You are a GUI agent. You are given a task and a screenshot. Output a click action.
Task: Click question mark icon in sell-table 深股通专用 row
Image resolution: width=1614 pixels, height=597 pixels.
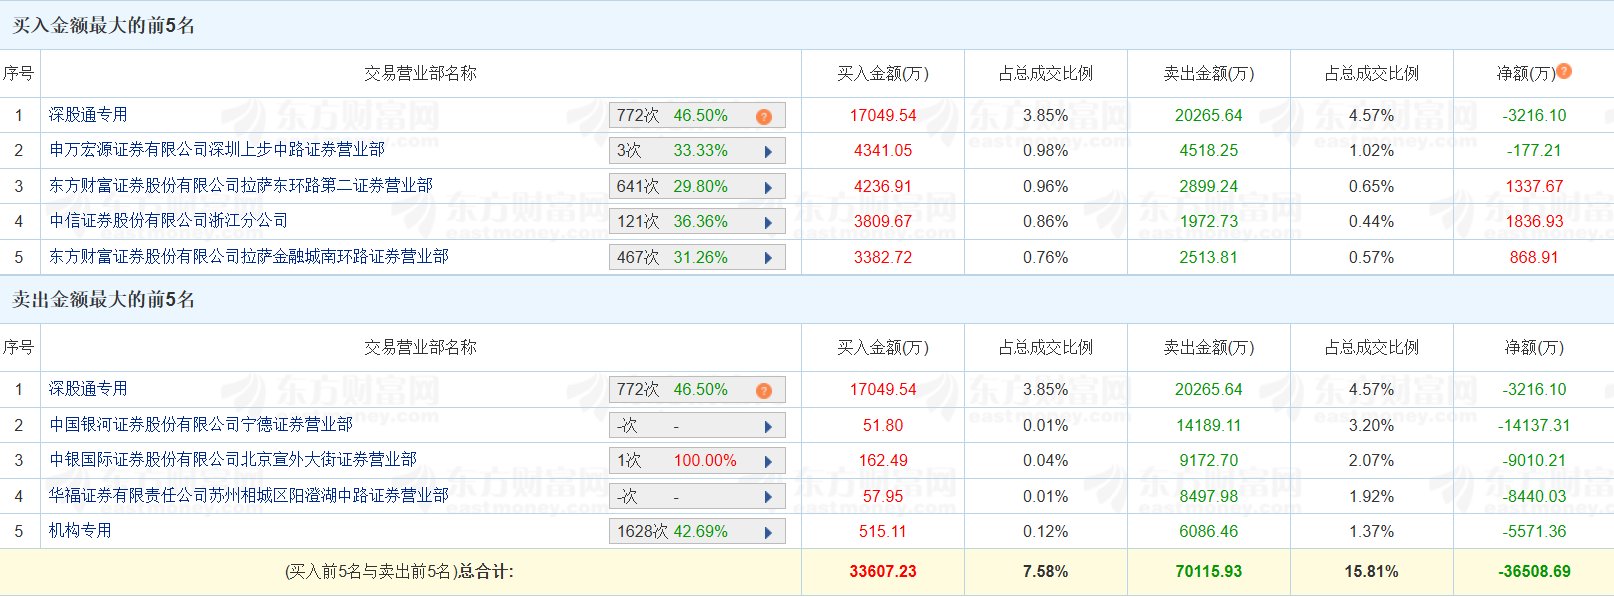(x=764, y=390)
